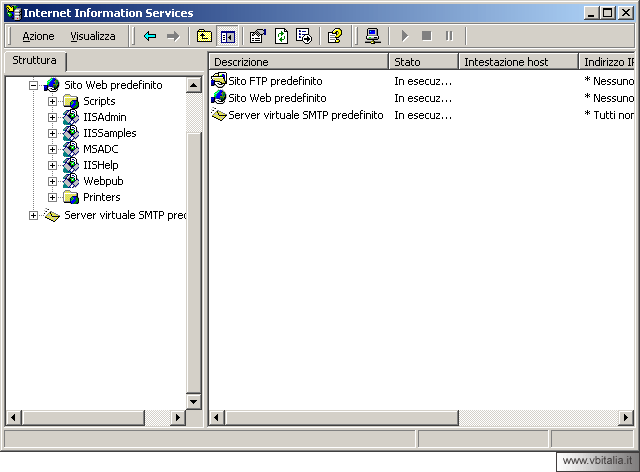Click the IISSamples application icon in the tree
Viewport: 640px width, 472px height.
coord(71,133)
